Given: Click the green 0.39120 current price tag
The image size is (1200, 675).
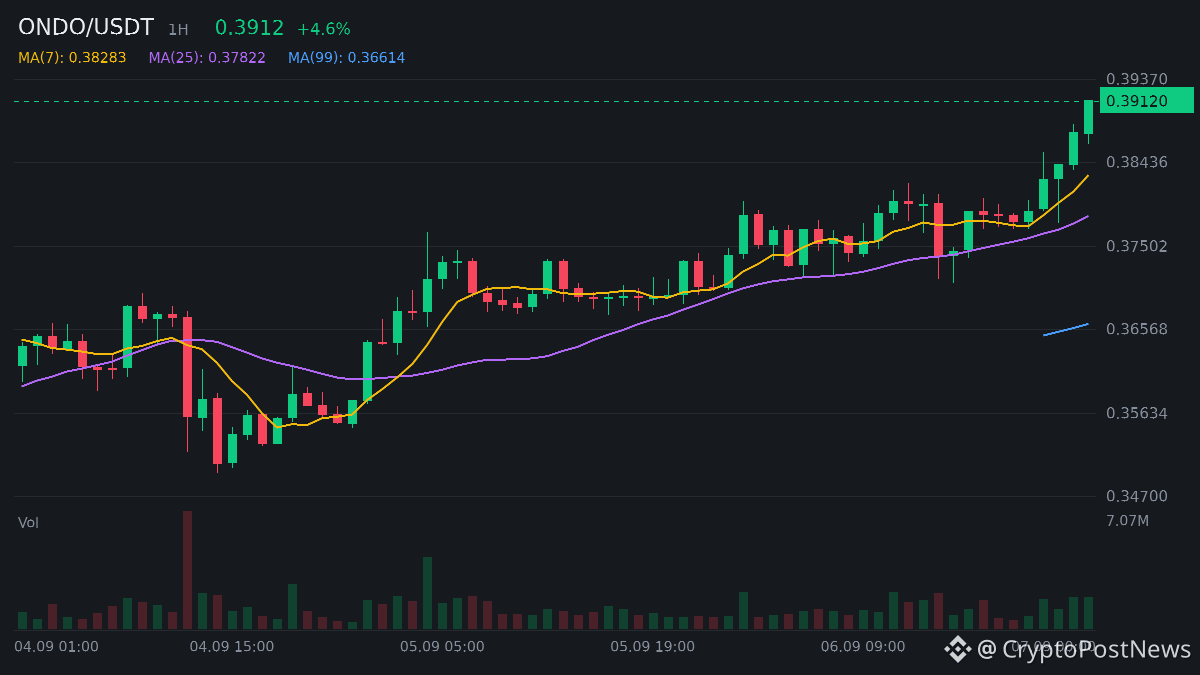Looking at the screenshot, I should [x=1147, y=101].
